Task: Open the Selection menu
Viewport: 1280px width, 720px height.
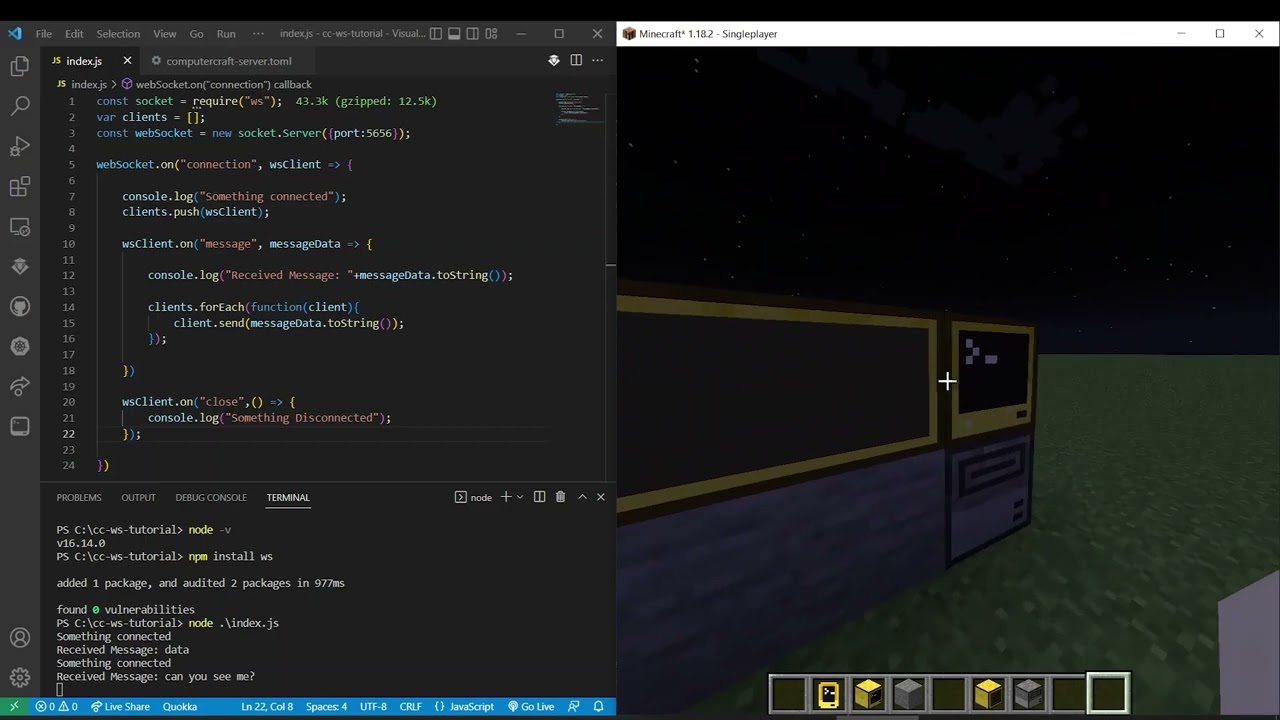Action: 118,33
